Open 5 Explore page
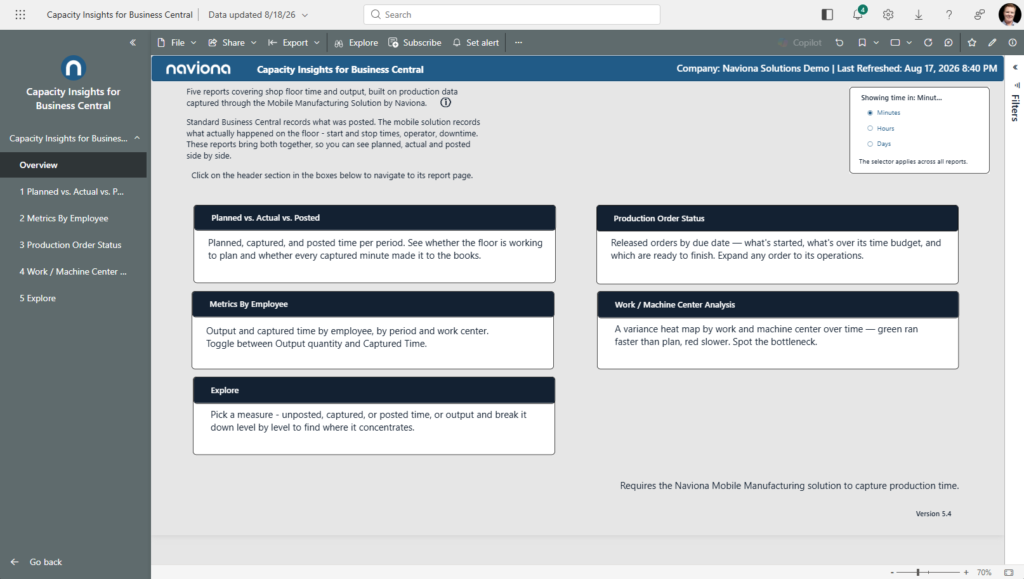The height and width of the screenshot is (579, 1024). [73, 298]
